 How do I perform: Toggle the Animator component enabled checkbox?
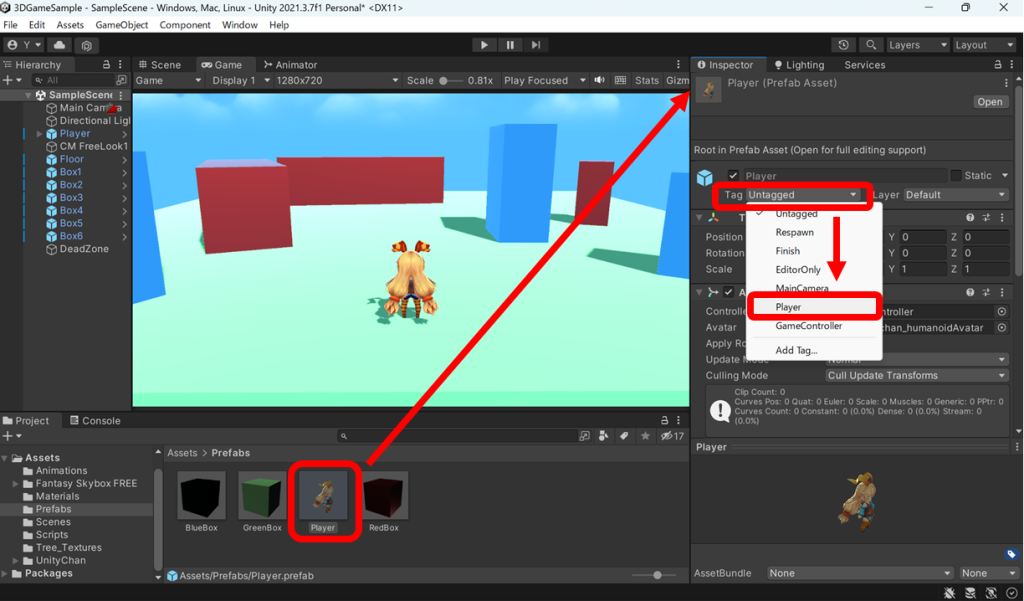[x=729, y=292]
